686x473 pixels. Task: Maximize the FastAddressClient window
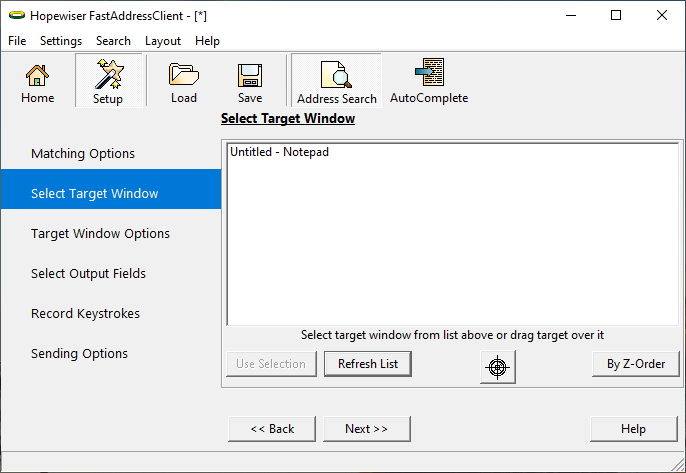(616, 15)
